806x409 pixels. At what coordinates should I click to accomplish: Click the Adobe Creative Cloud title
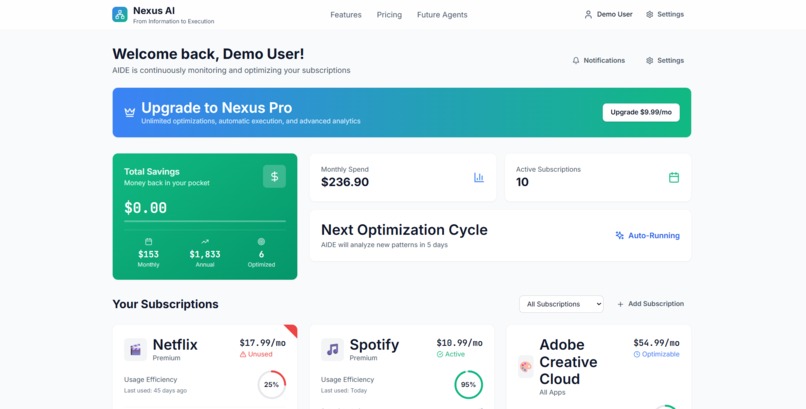tap(568, 362)
